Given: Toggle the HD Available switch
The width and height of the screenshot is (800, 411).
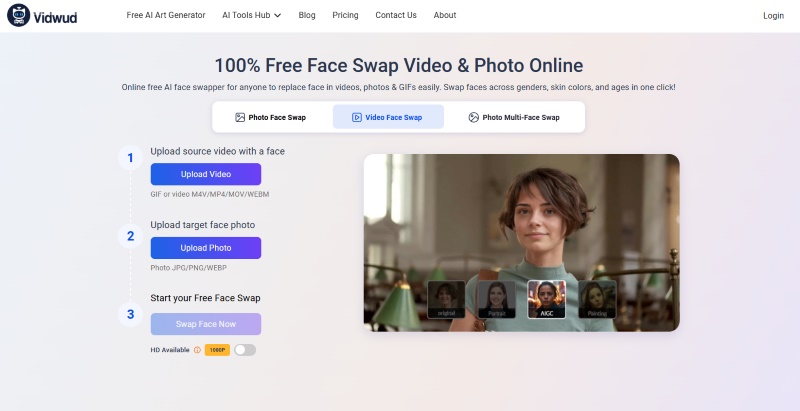Looking at the screenshot, I should point(245,350).
